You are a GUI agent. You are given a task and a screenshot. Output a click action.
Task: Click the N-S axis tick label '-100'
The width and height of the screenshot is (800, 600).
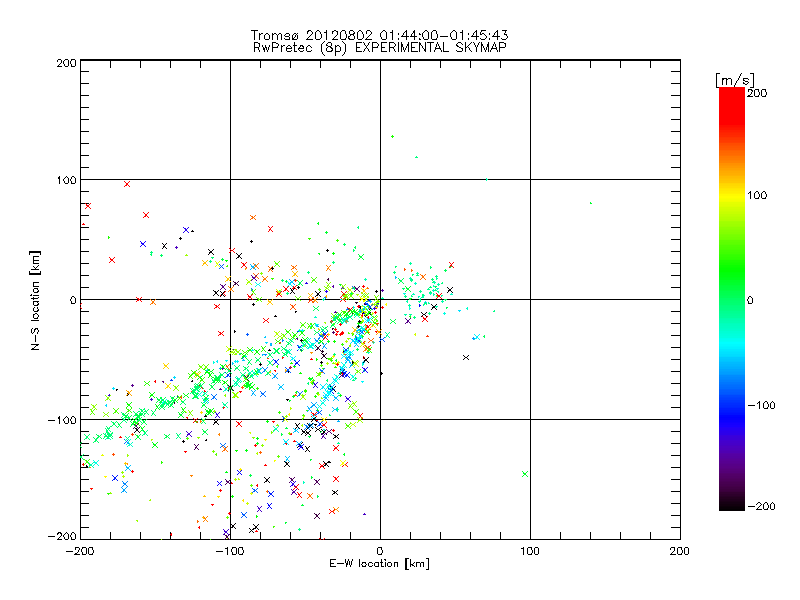[x=62, y=420]
